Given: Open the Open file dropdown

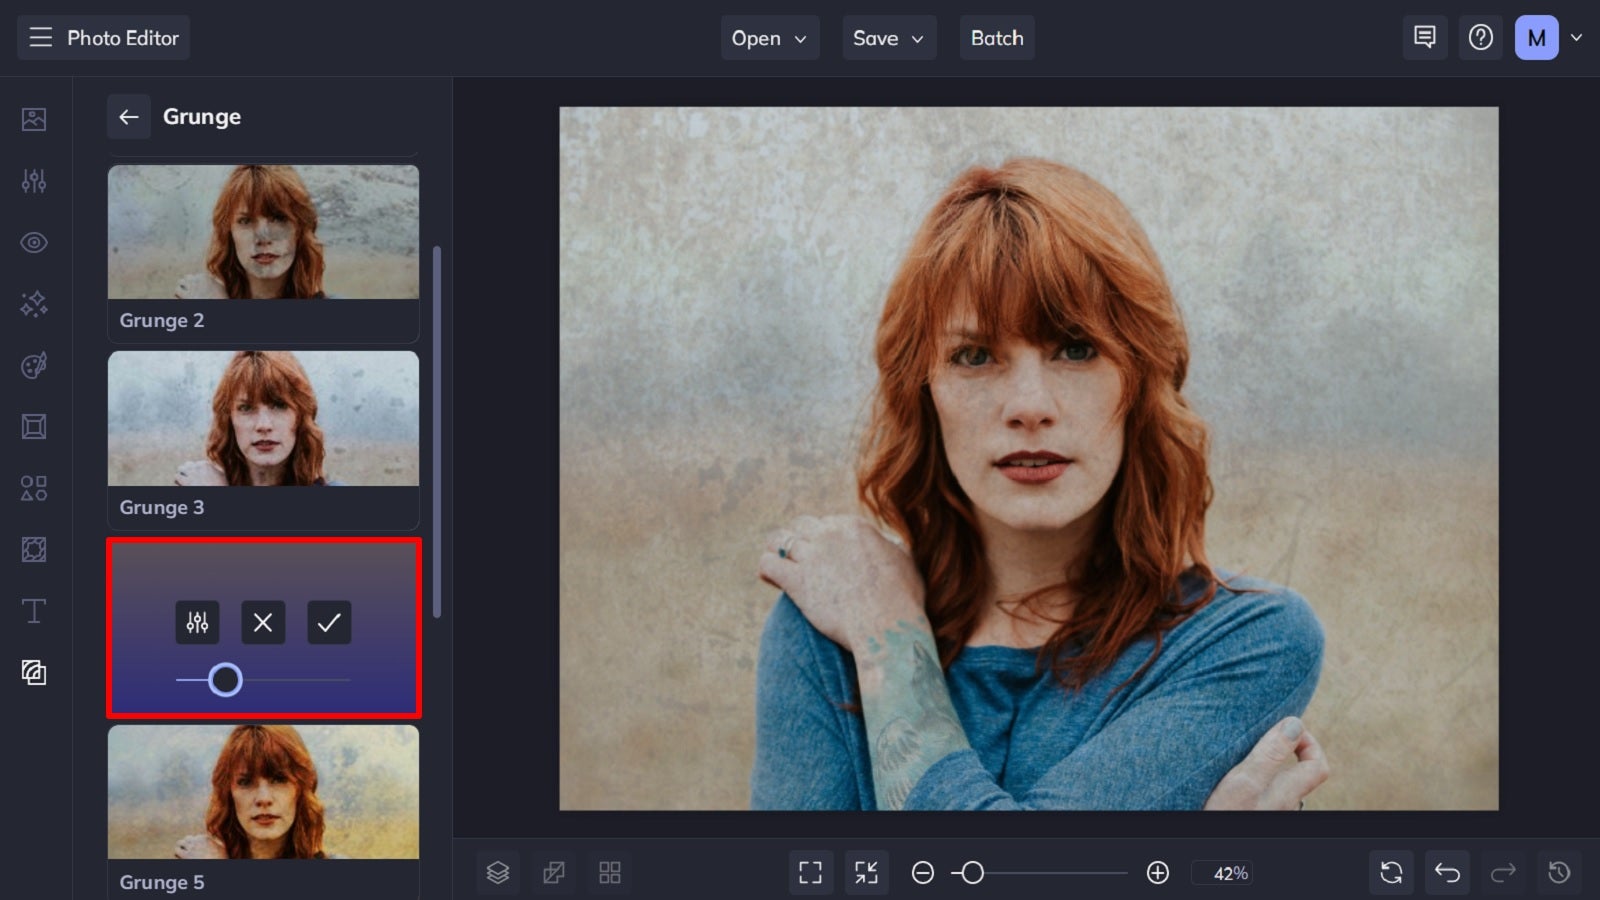Looking at the screenshot, I should point(770,38).
